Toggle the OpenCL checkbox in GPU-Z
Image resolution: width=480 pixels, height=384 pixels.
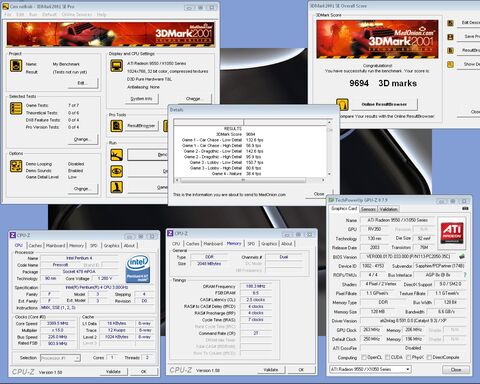coord(364,358)
